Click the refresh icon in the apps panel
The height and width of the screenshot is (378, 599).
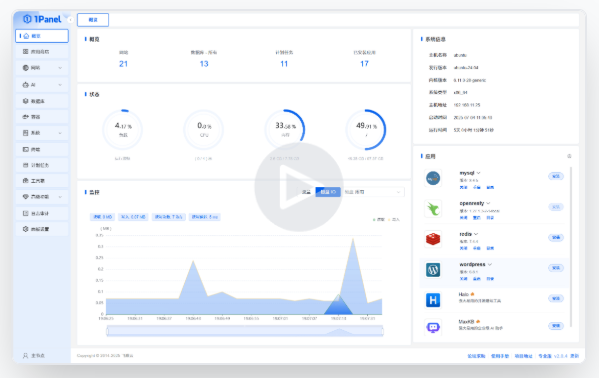pyautogui.click(x=569, y=156)
